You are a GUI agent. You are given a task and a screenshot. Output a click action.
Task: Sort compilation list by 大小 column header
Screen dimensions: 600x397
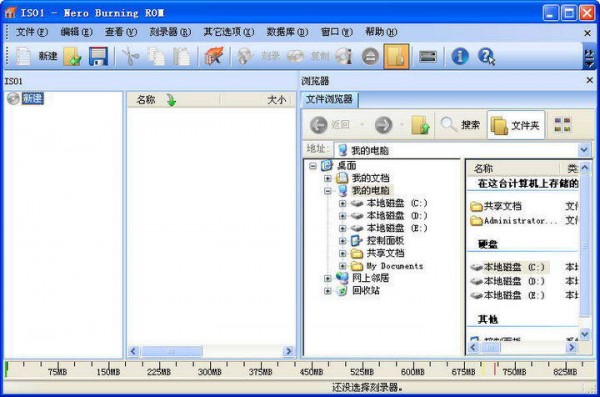pos(256,100)
